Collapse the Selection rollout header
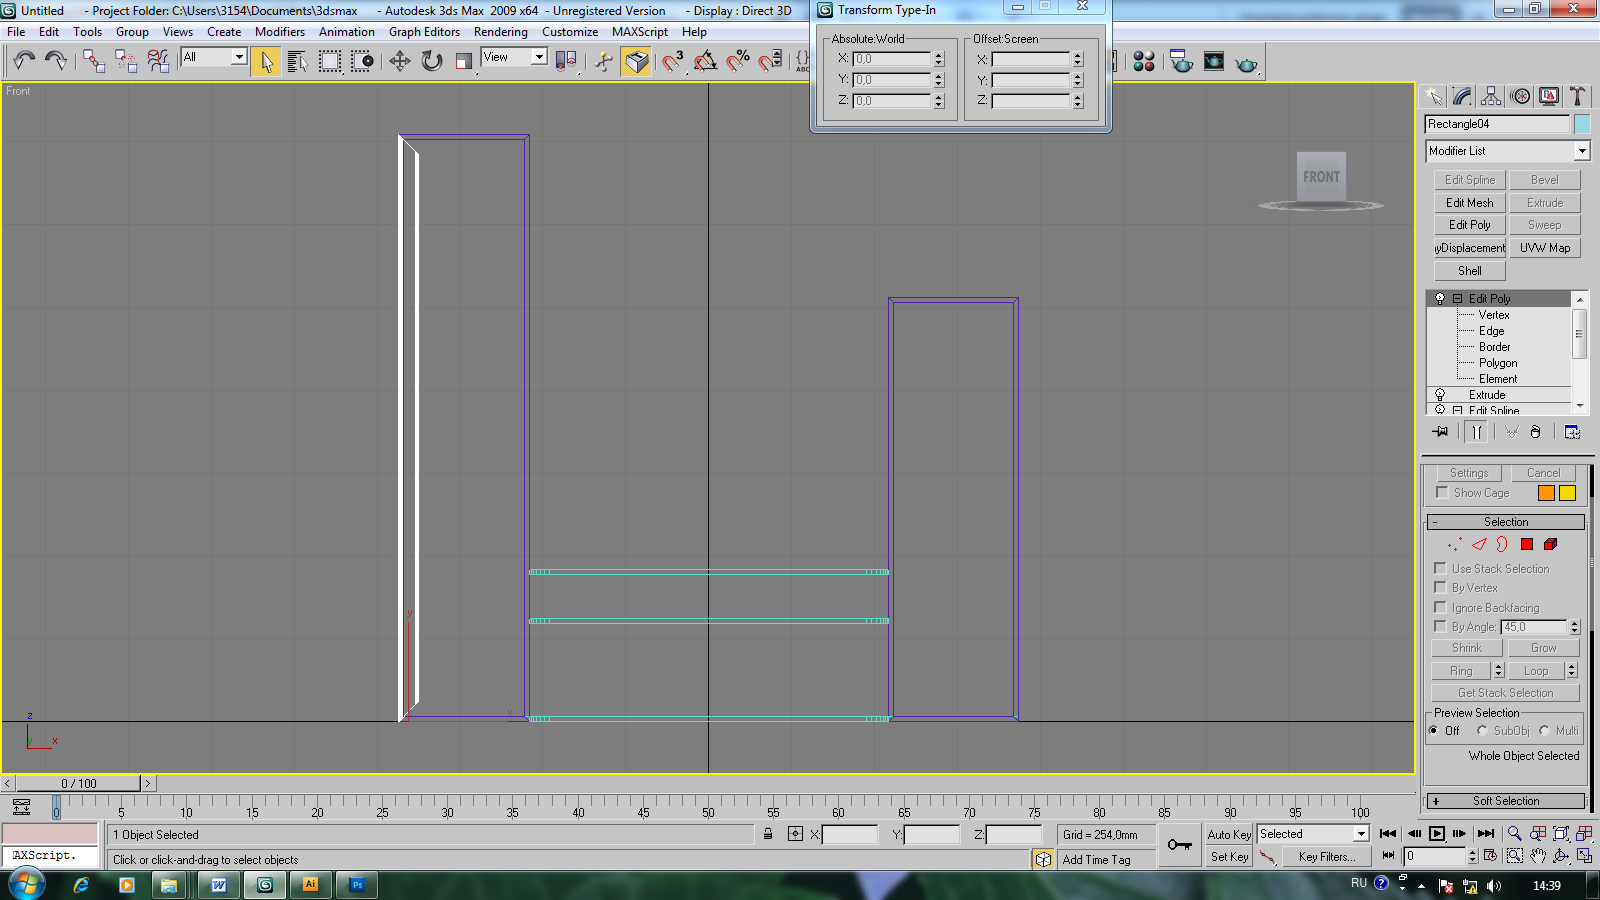1600x900 pixels. (x=1506, y=522)
